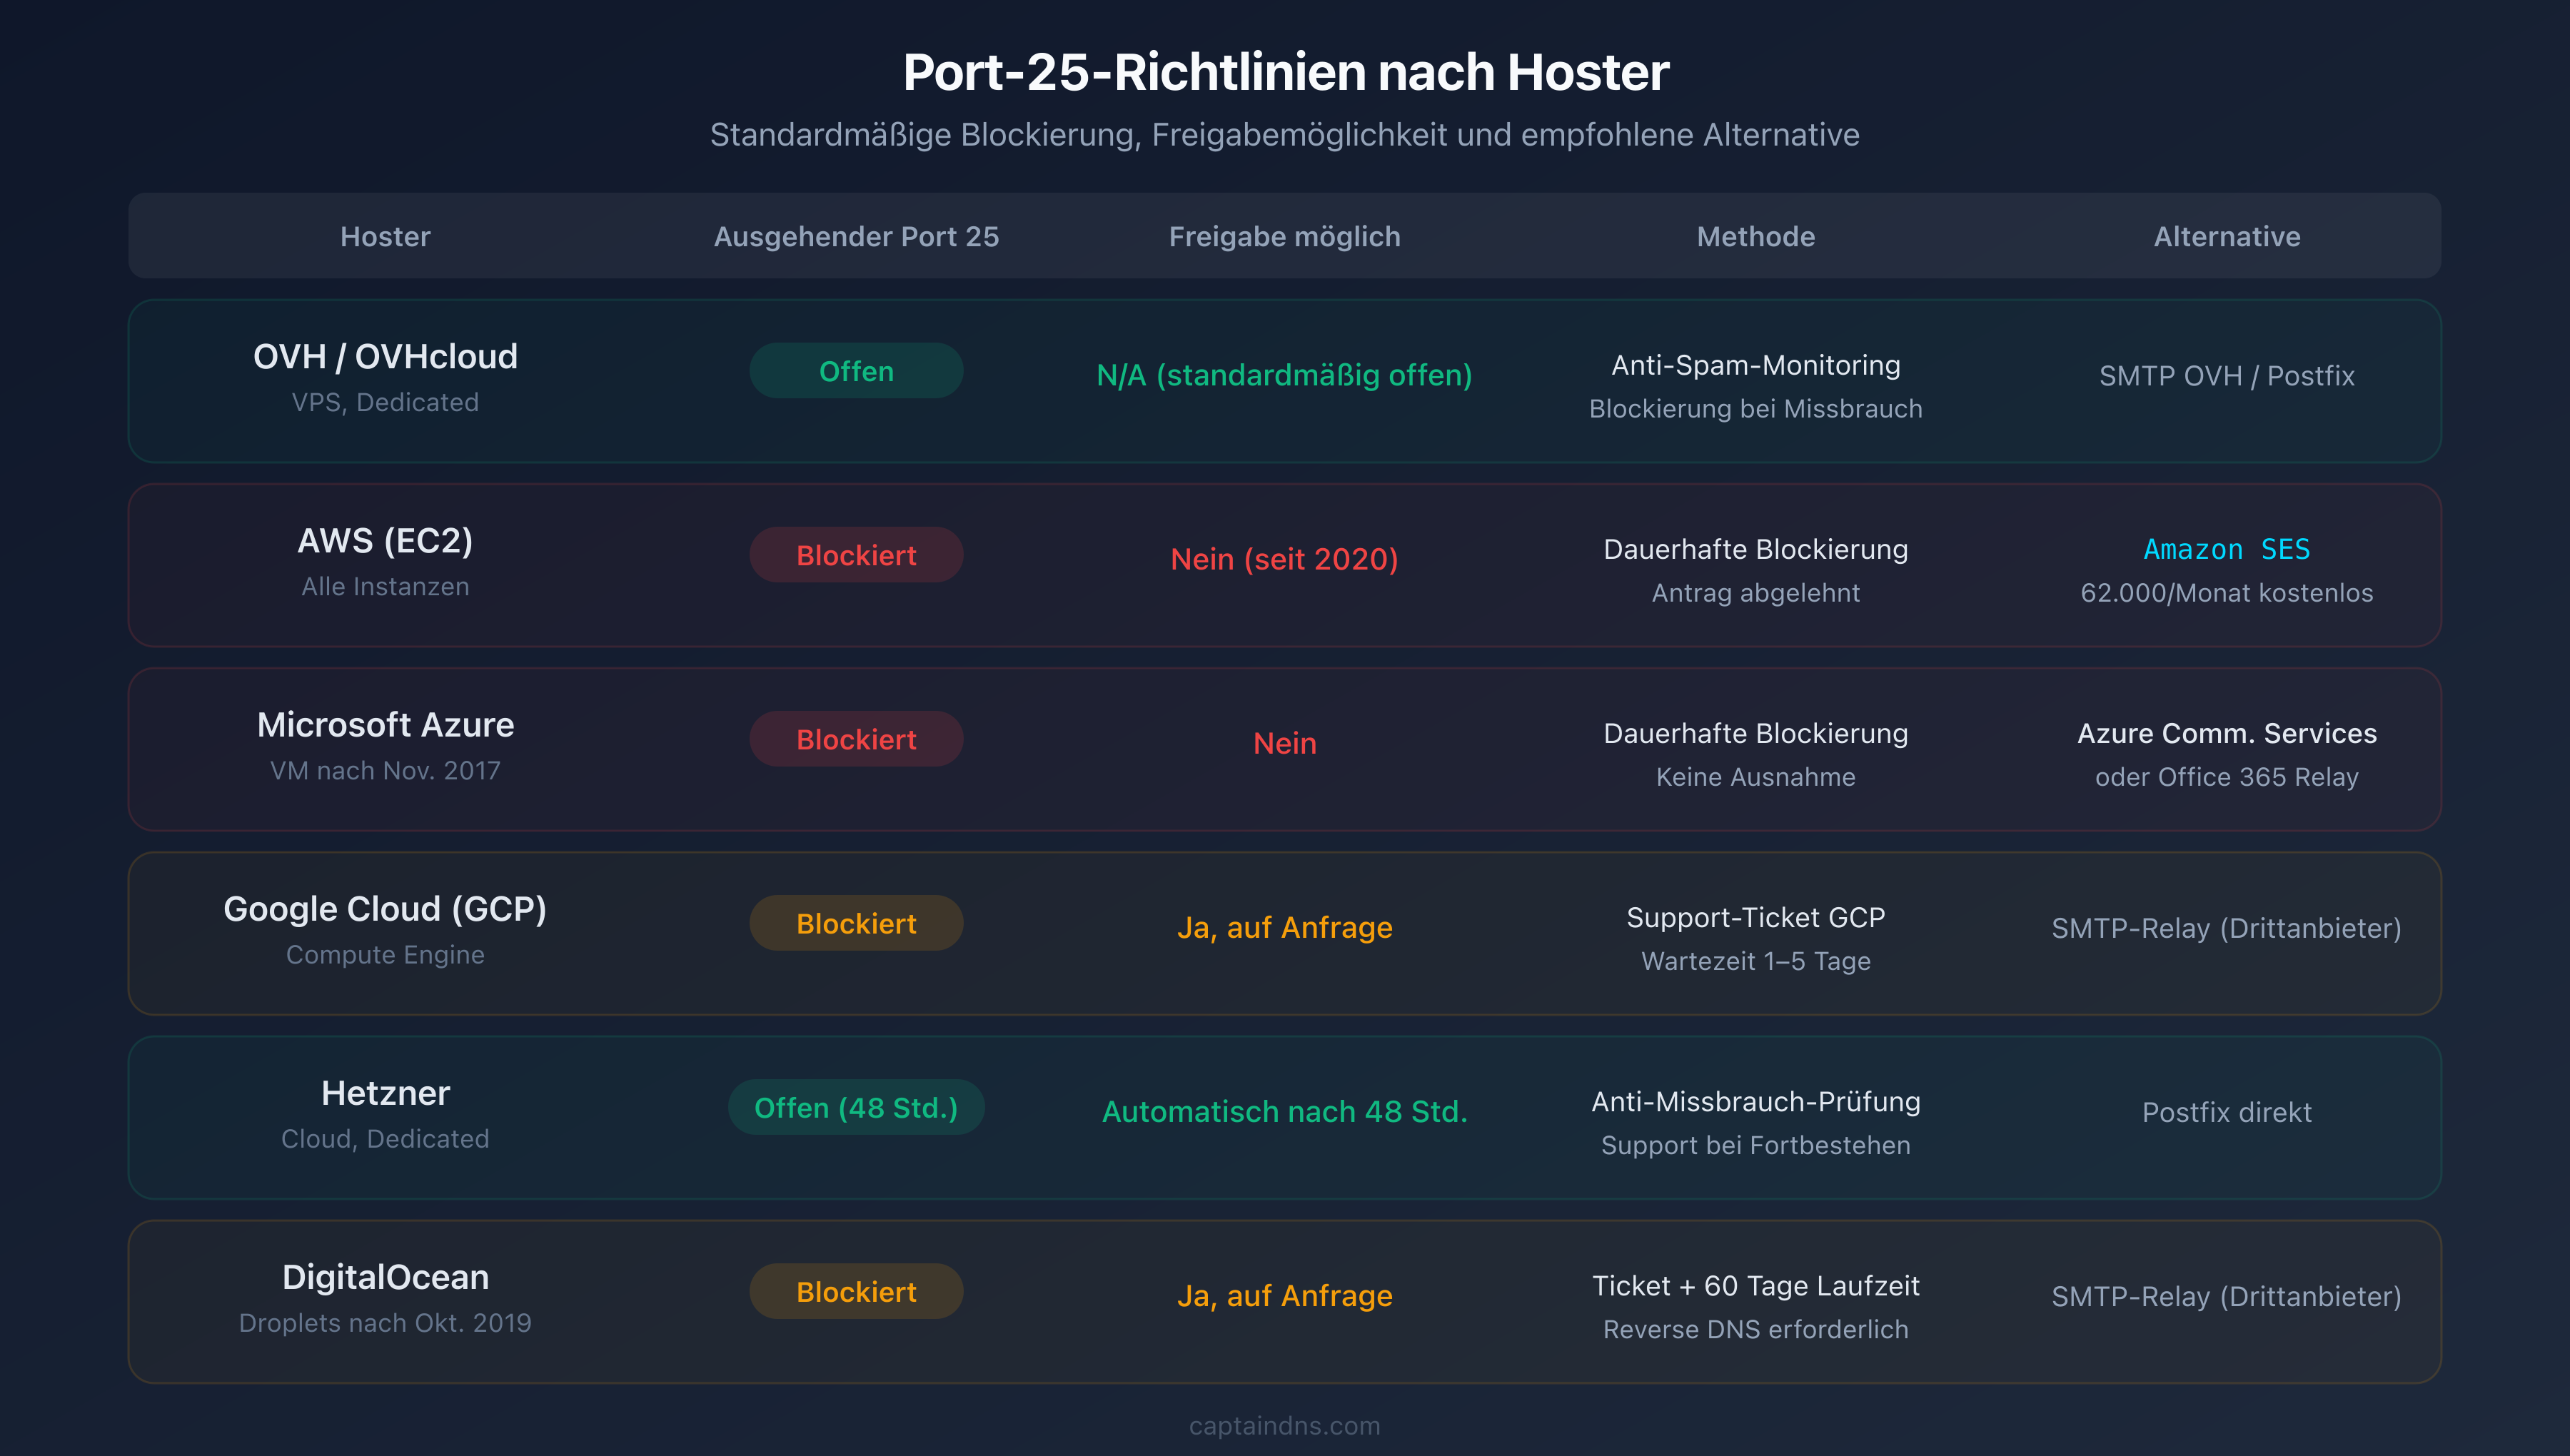Click the Port-25-Richtlinien nach Hoster title
Image resolution: width=2570 pixels, height=1456 pixels.
(x=1285, y=72)
